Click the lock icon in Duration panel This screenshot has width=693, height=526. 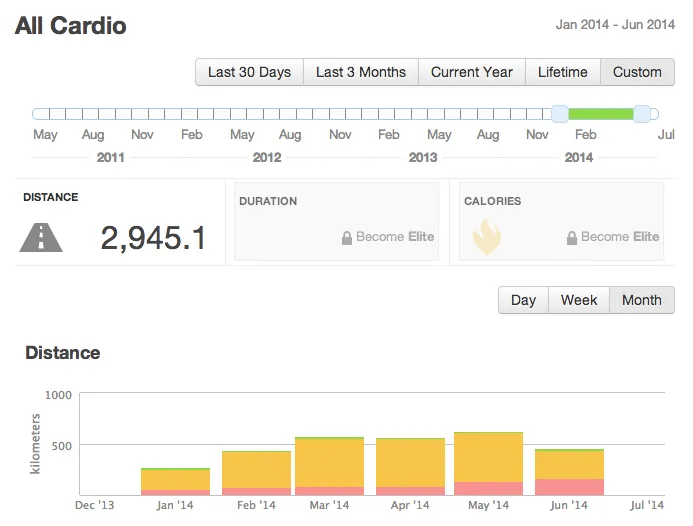[347, 238]
